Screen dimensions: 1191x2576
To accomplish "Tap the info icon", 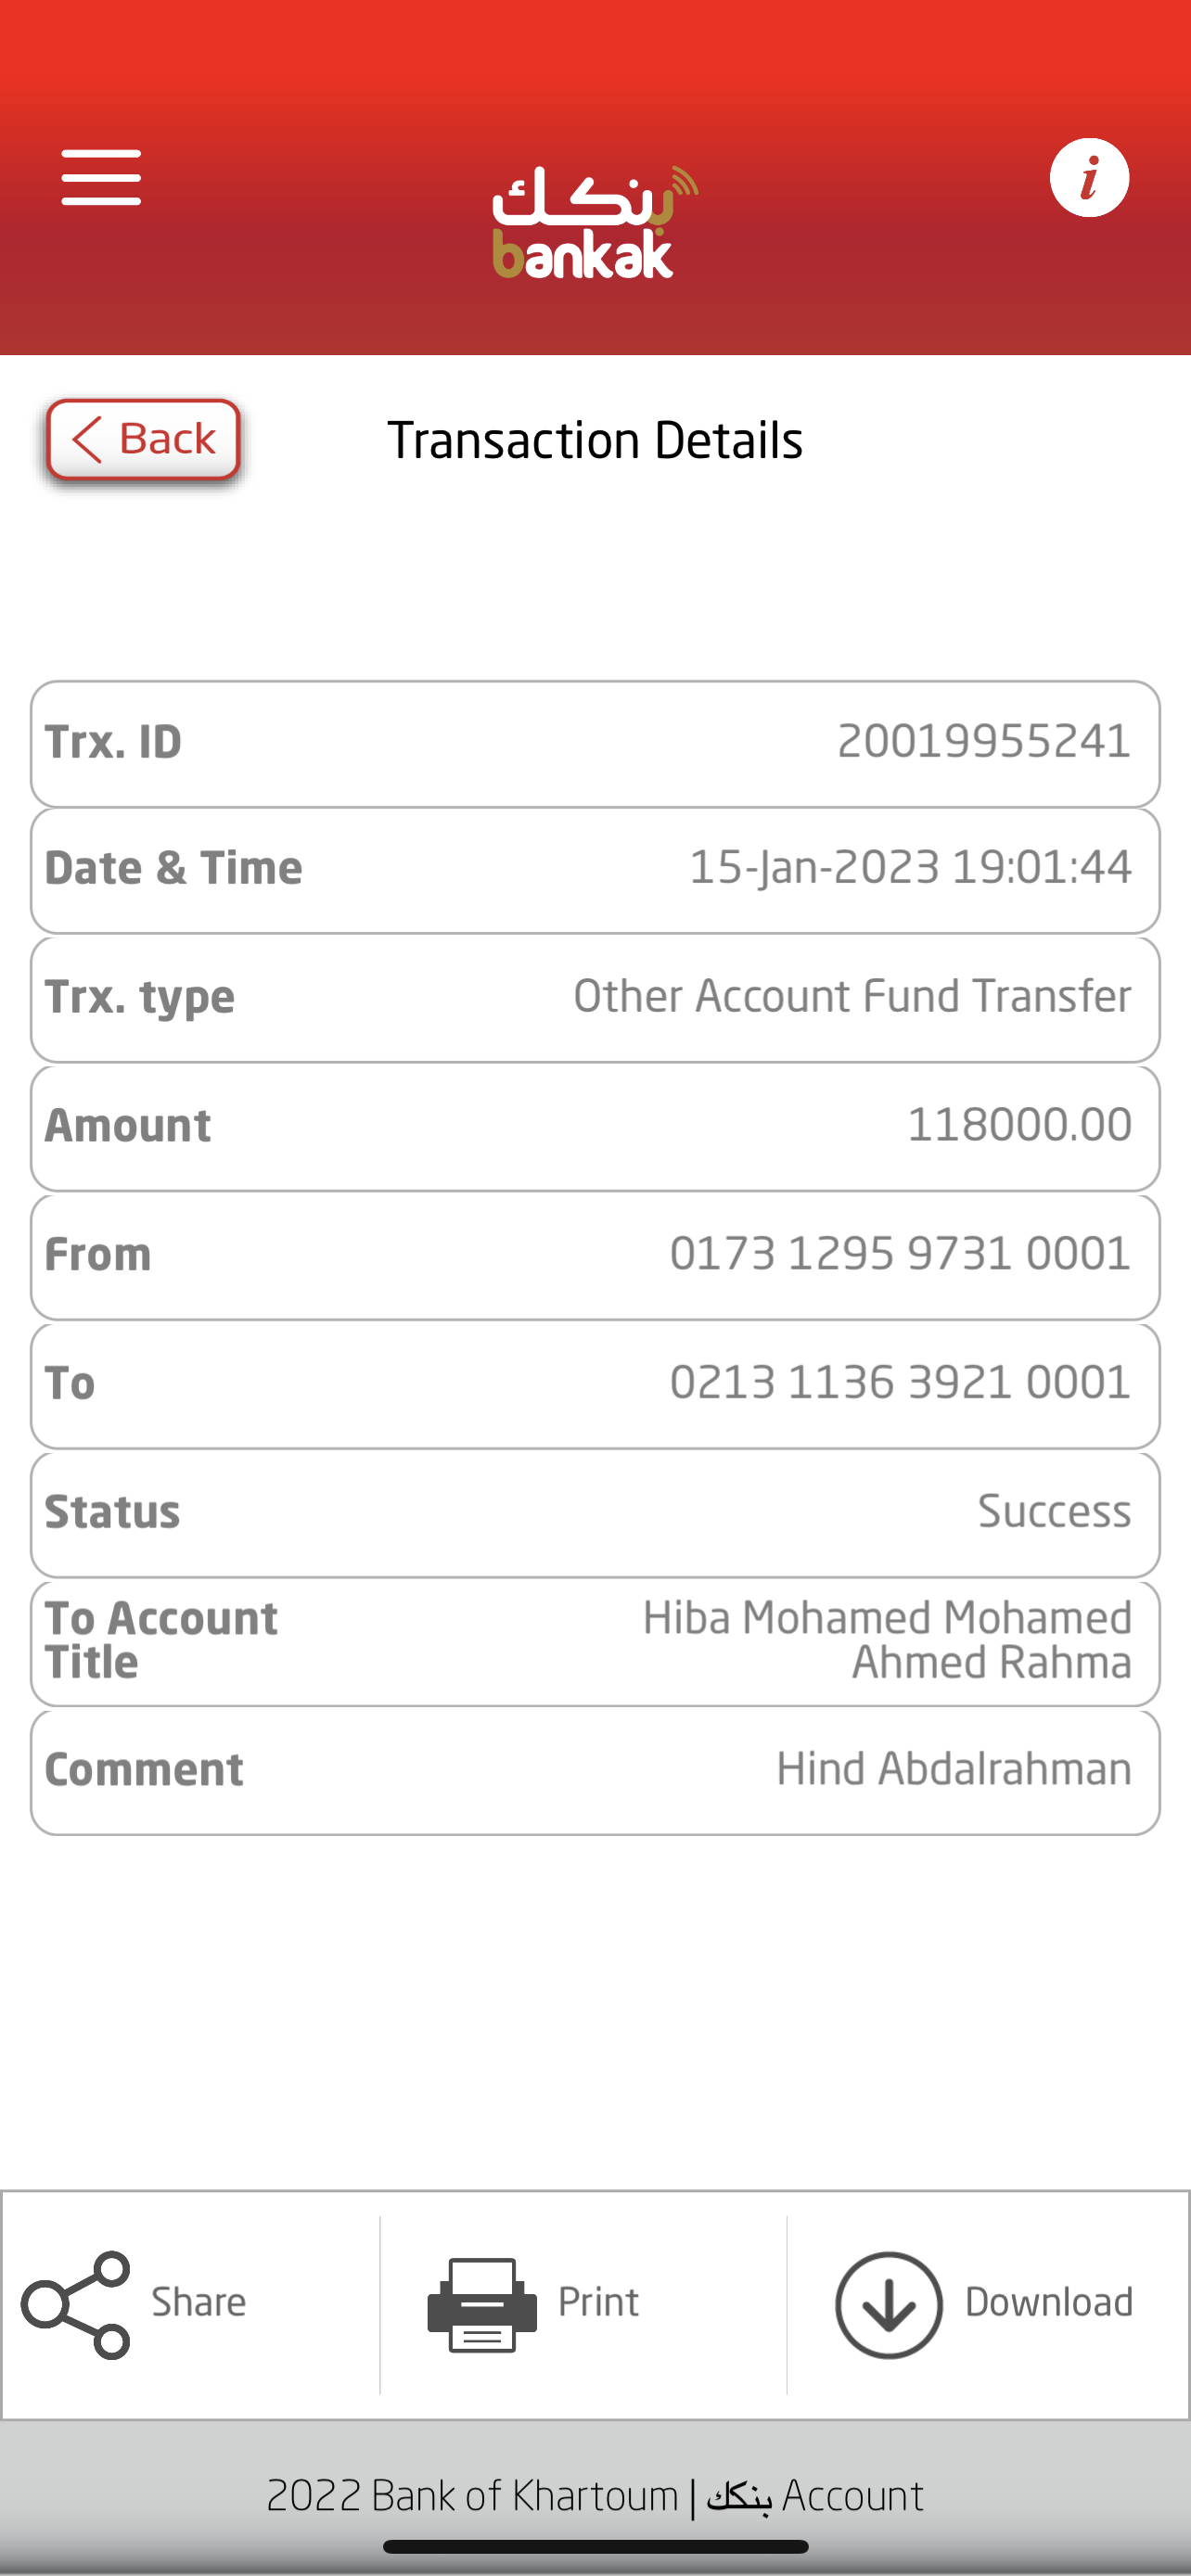I will [x=1089, y=178].
